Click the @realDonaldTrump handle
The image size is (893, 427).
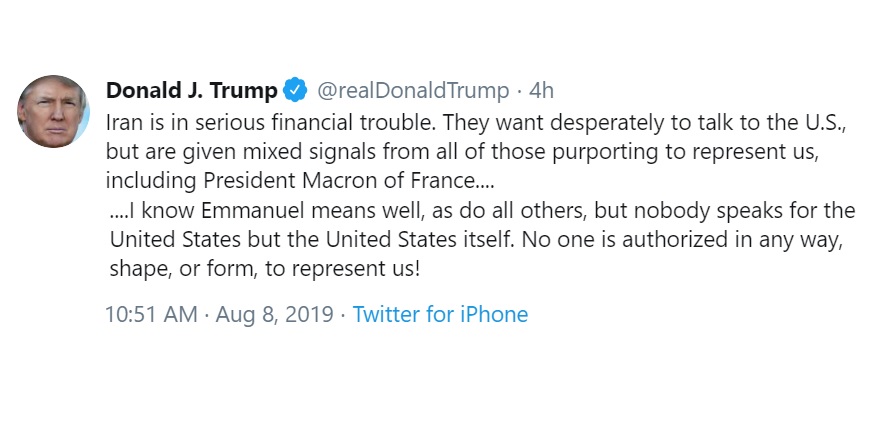click(x=413, y=91)
